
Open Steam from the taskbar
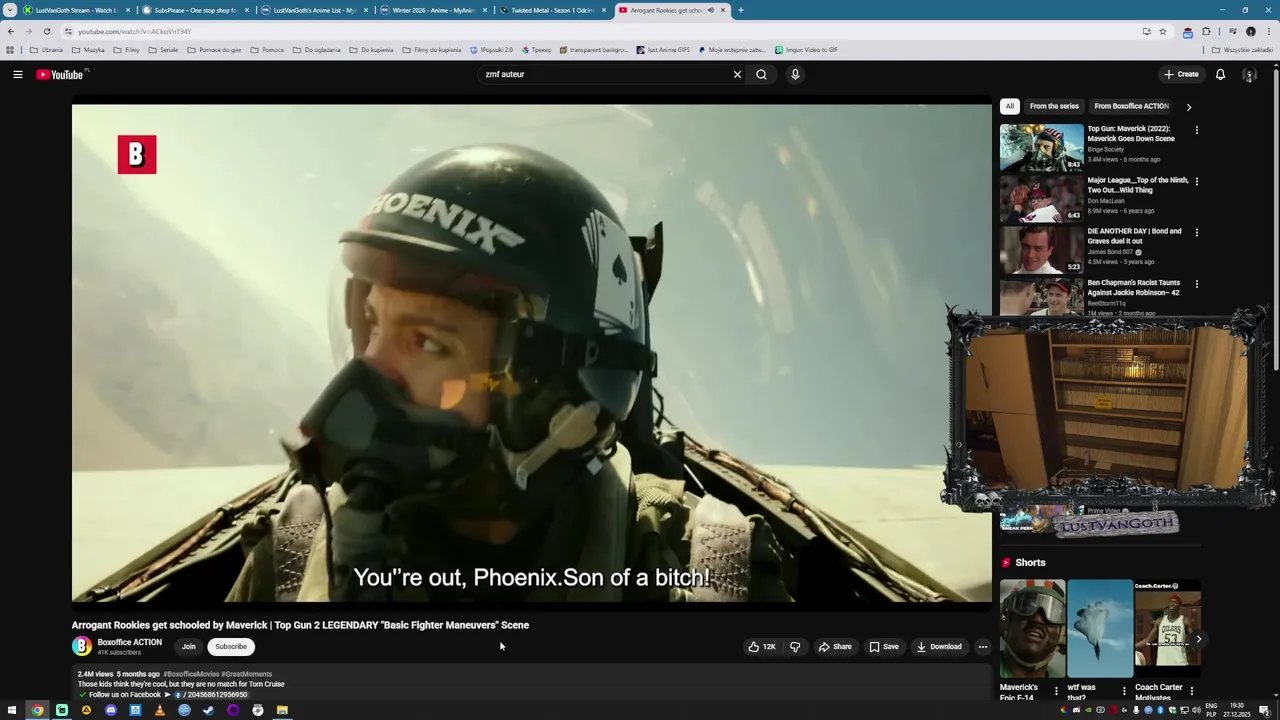point(209,710)
